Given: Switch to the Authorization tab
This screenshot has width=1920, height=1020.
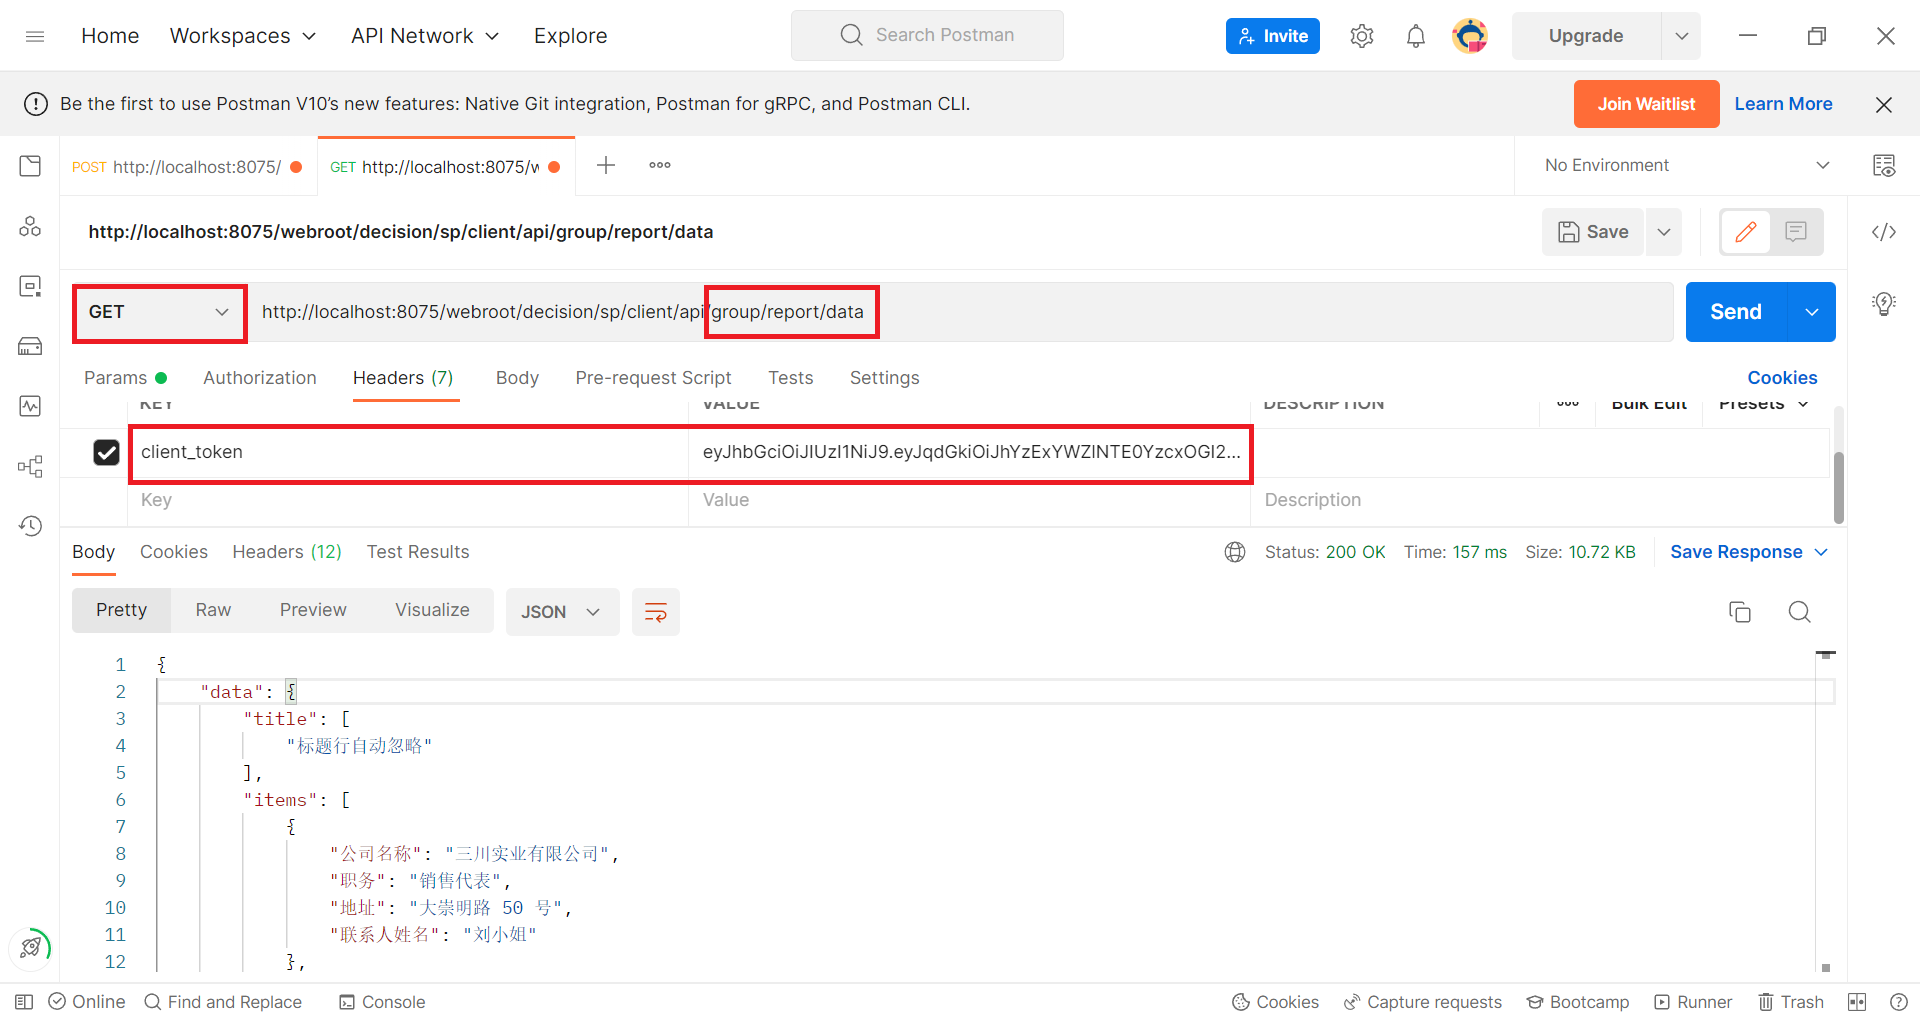Looking at the screenshot, I should (x=260, y=378).
